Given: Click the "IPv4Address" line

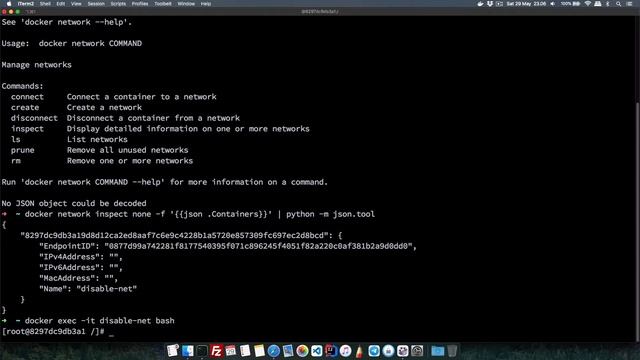Looking at the screenshot, I should click(x=81, y=257).
